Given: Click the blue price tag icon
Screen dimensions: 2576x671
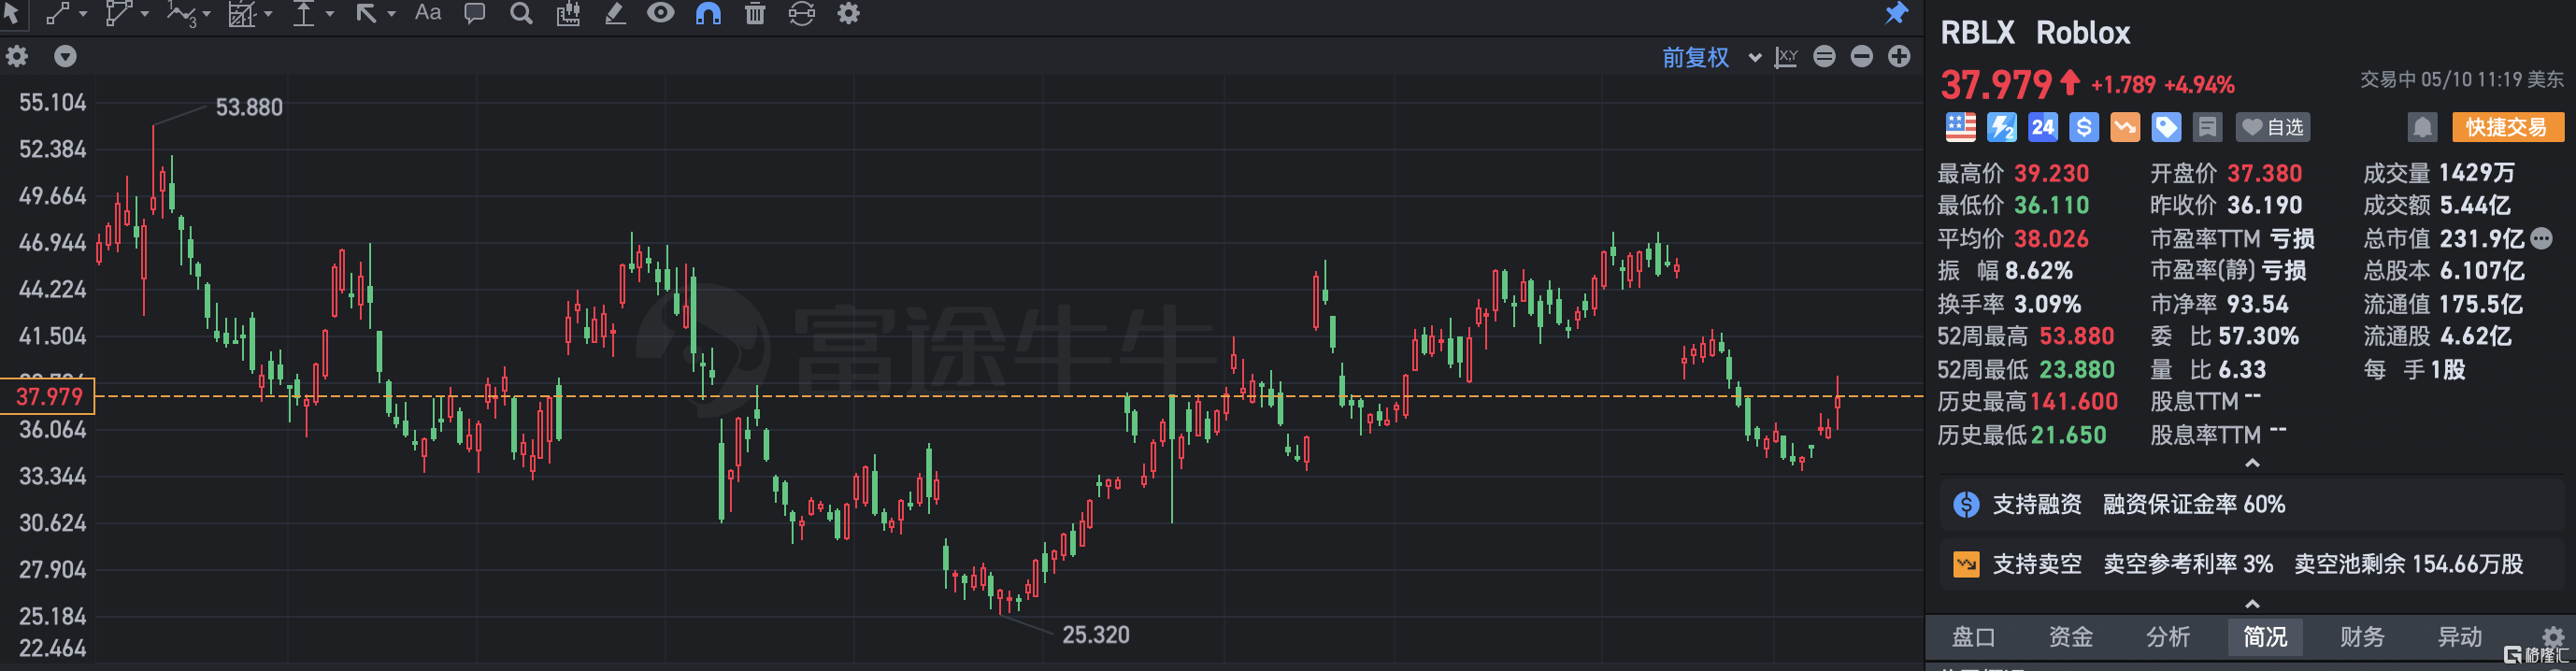Looking at the screenshot, I should (x=2166, y=127).
